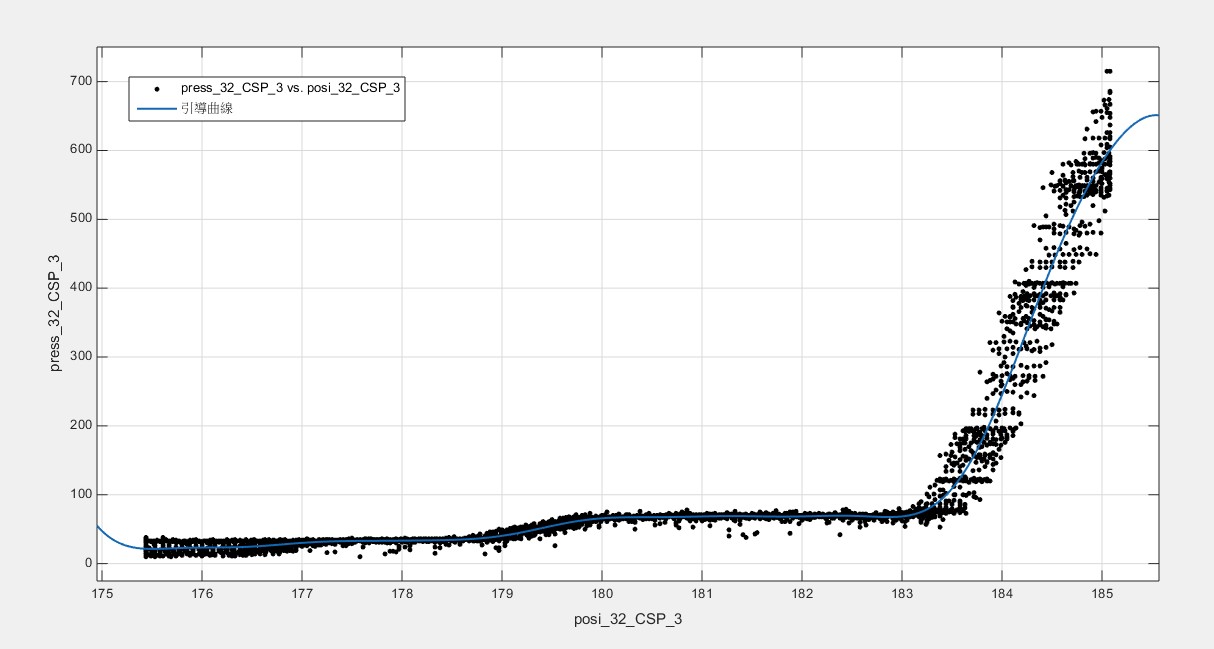
Task: Click the x-axis label posi_32_CSP_3
Action: tap(628, 620)
